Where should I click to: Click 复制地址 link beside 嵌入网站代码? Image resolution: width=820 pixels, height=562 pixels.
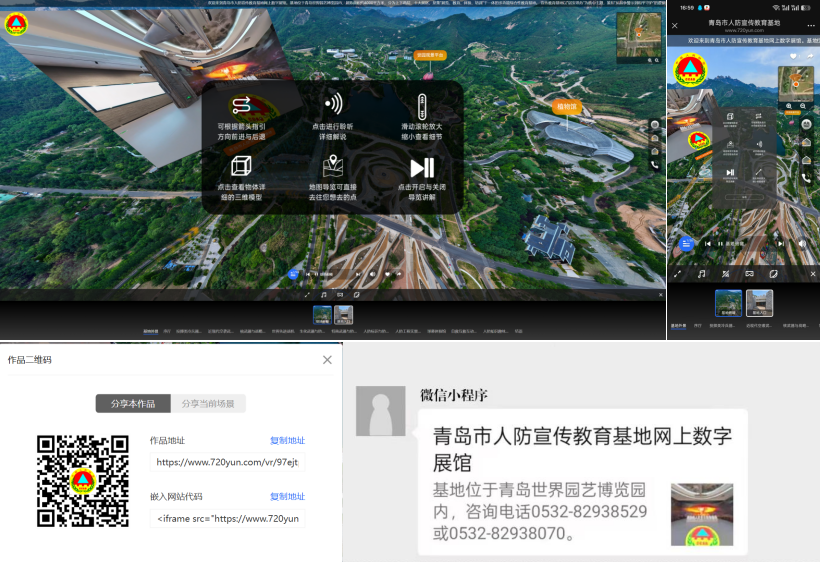tap(287, 497)
